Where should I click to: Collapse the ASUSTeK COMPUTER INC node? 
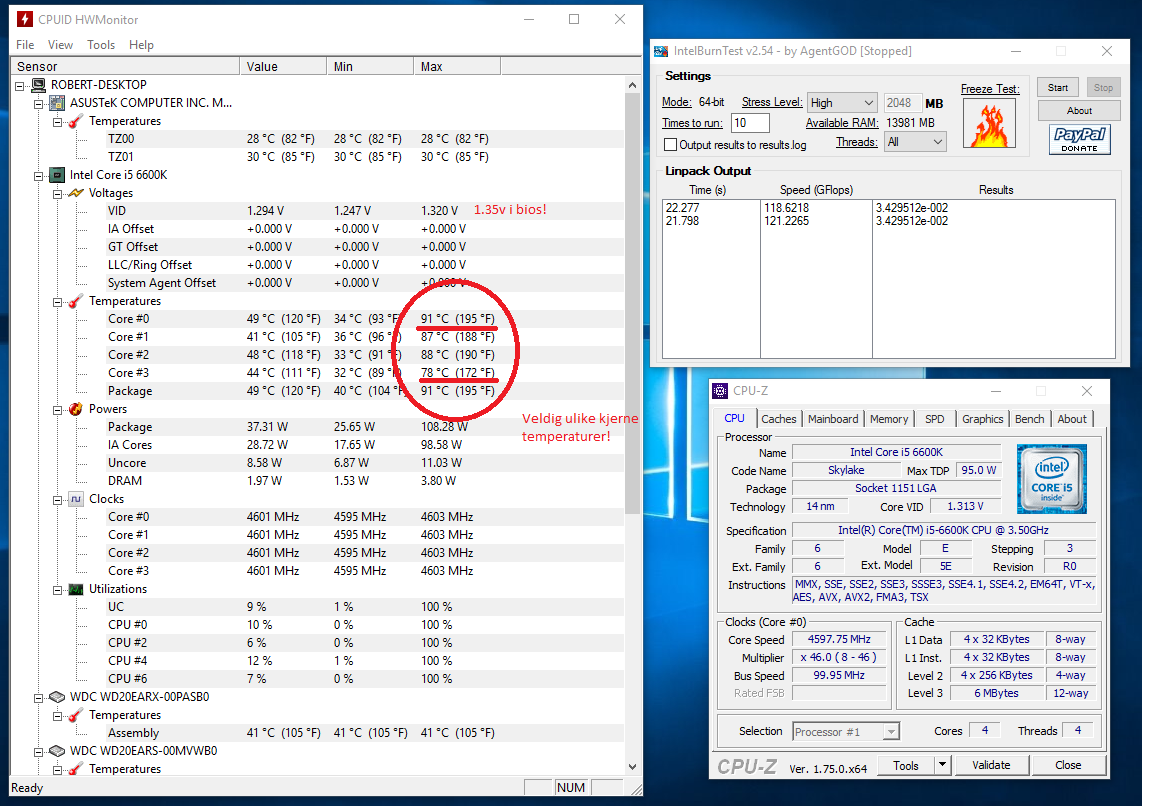coord(38,104)
